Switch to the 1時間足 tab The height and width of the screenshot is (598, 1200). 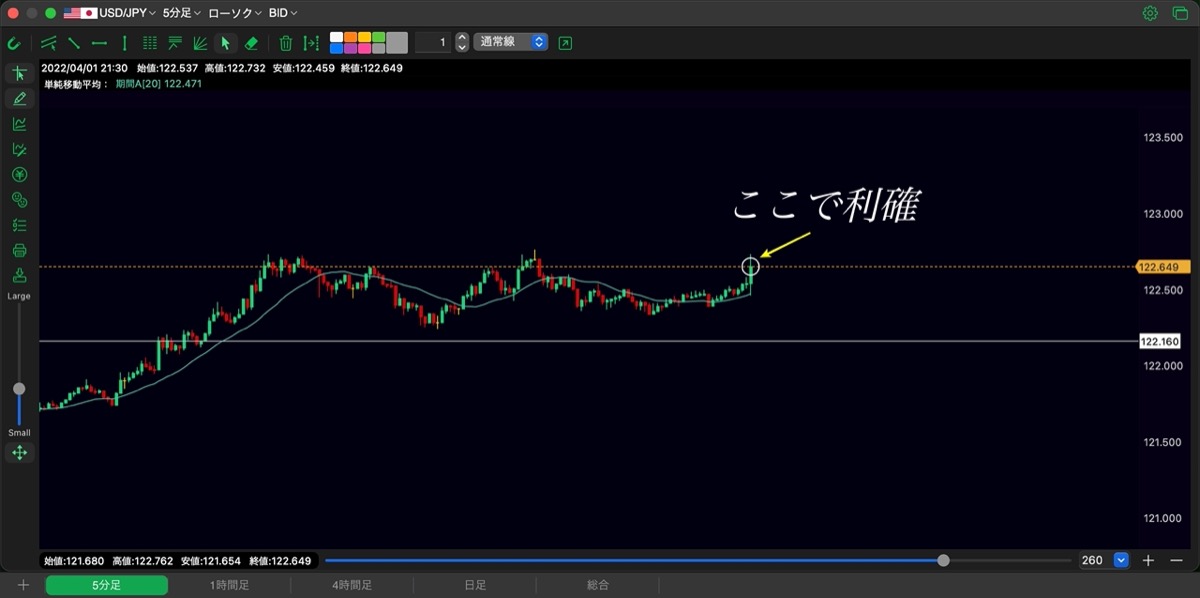229,585
